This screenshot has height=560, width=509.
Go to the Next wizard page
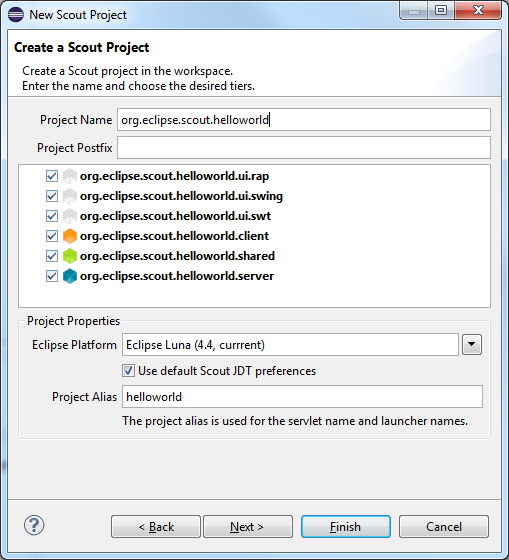click(248, 526)
